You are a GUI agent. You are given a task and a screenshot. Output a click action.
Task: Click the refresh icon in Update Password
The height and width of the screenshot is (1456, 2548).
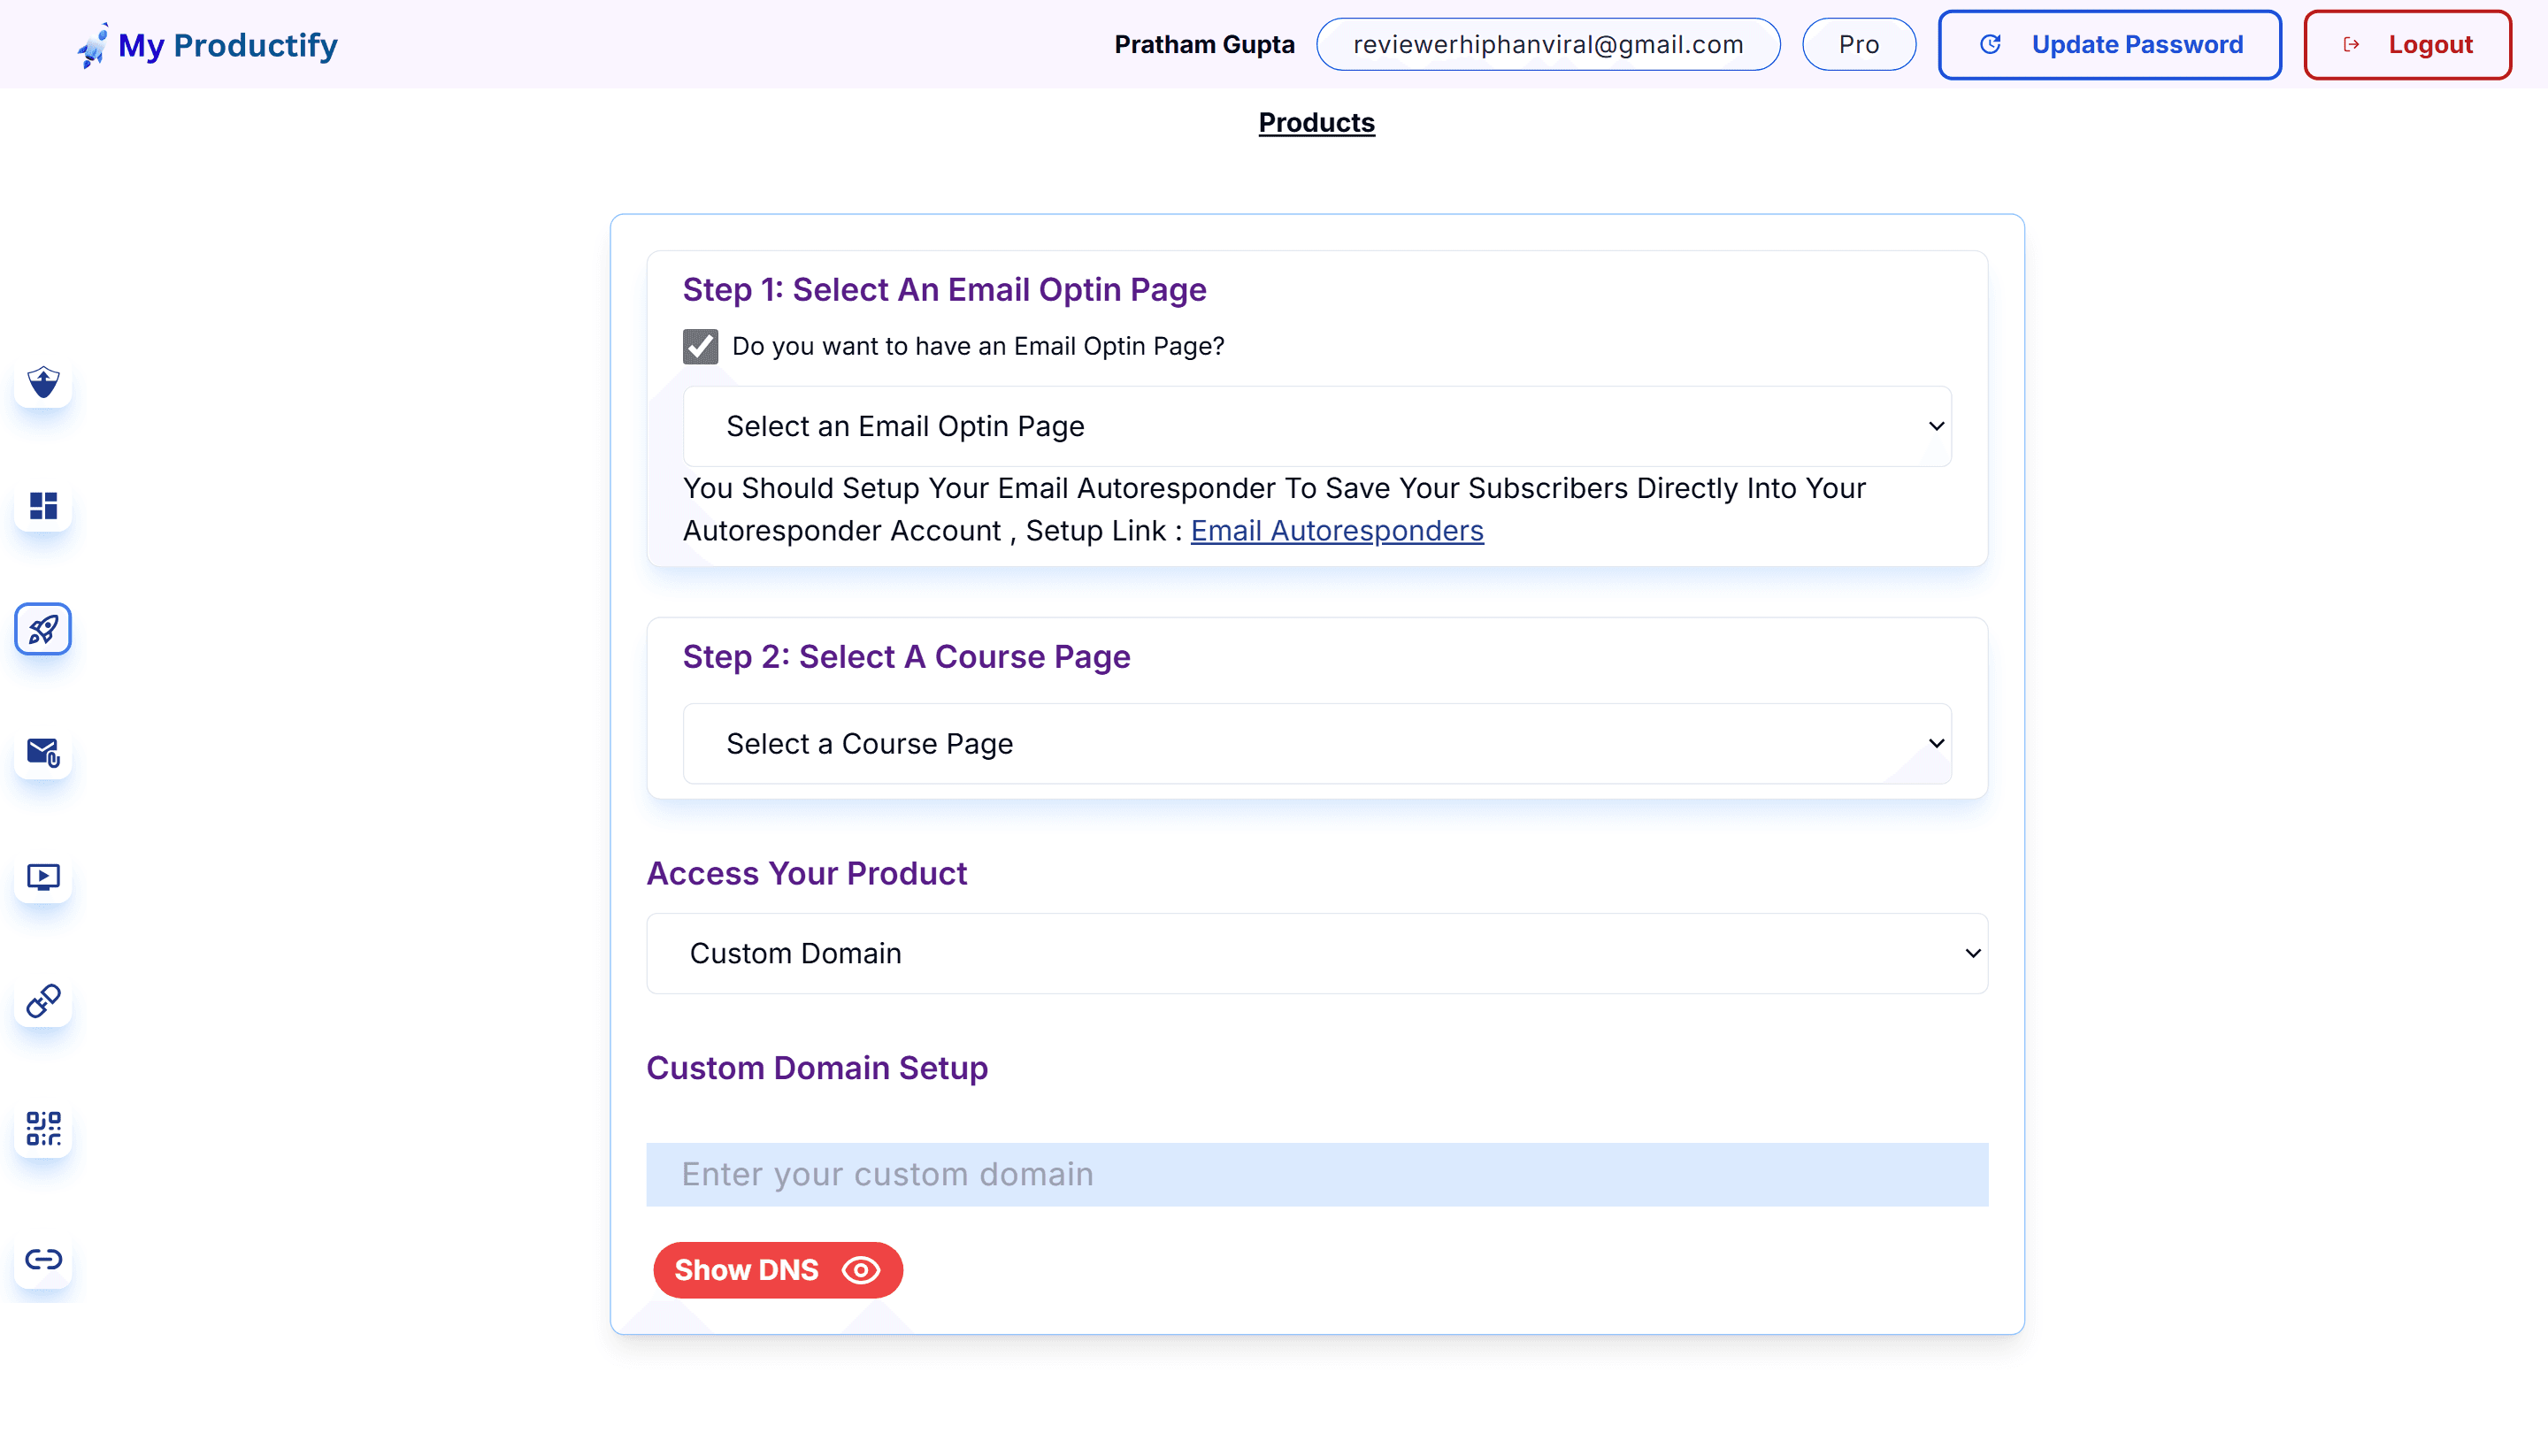point(1990,45)
